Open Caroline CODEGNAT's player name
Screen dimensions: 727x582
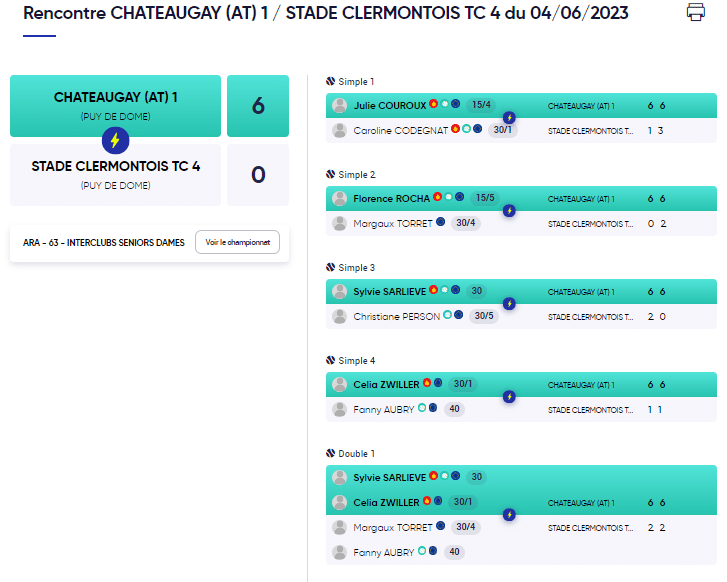401,131
